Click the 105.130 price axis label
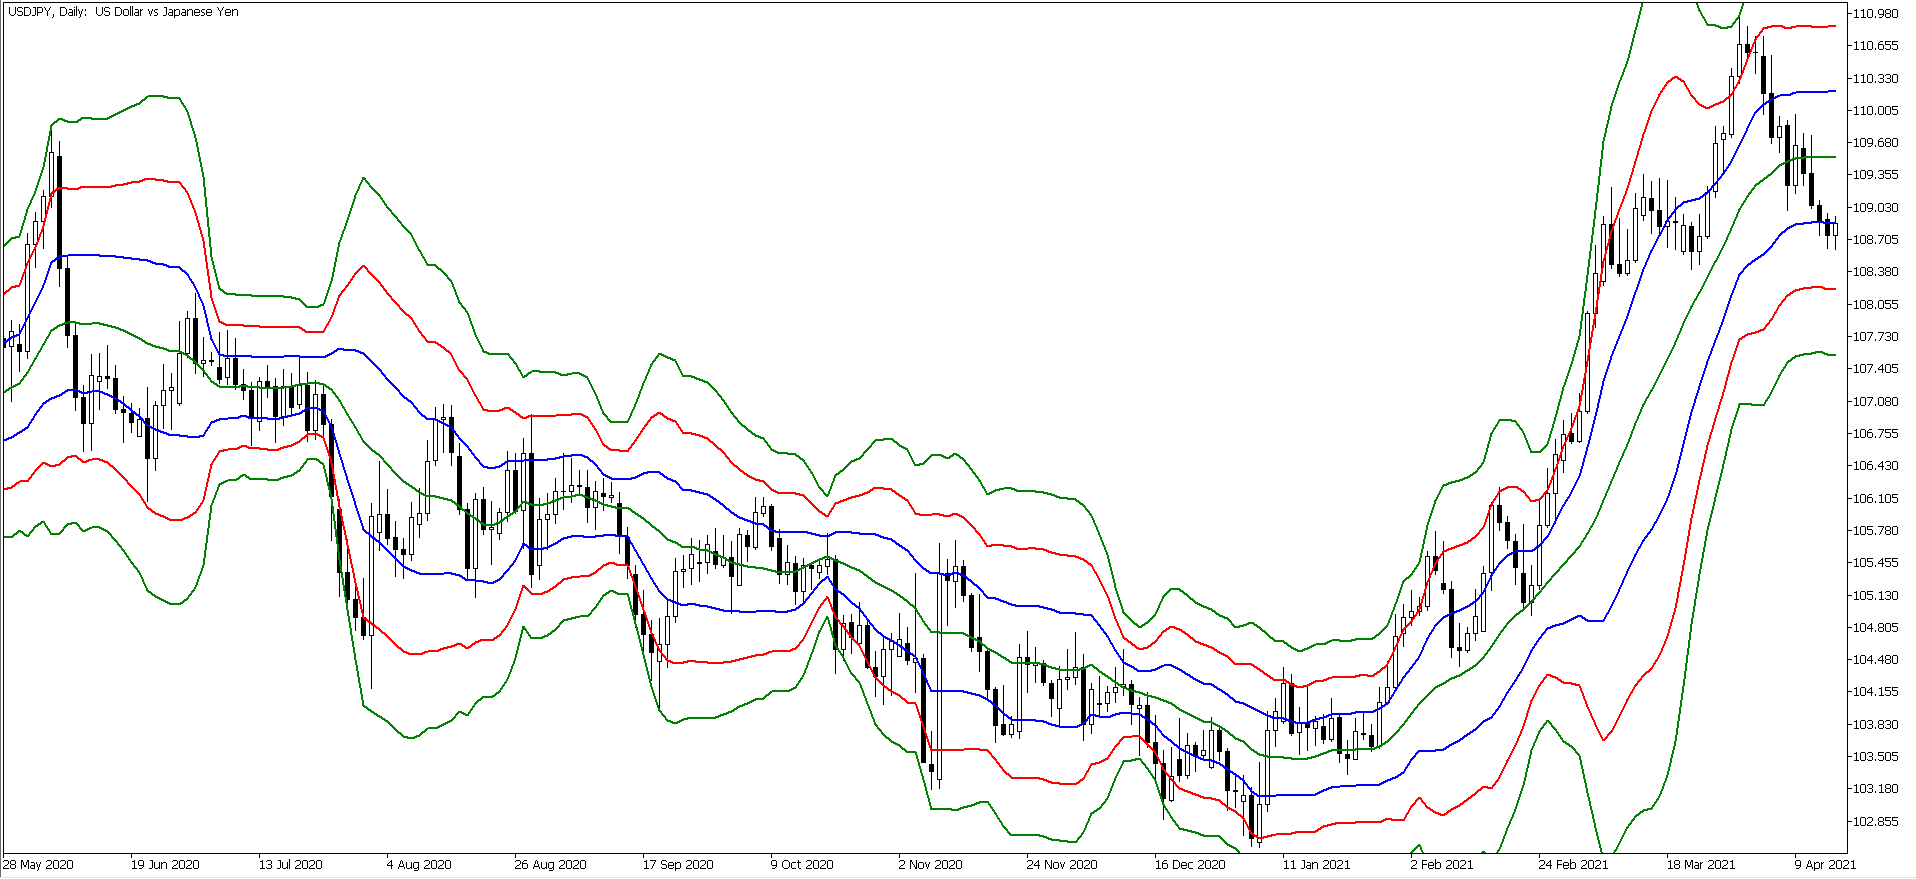Viewport: 1916px width, 879px height. (1875, 595)
